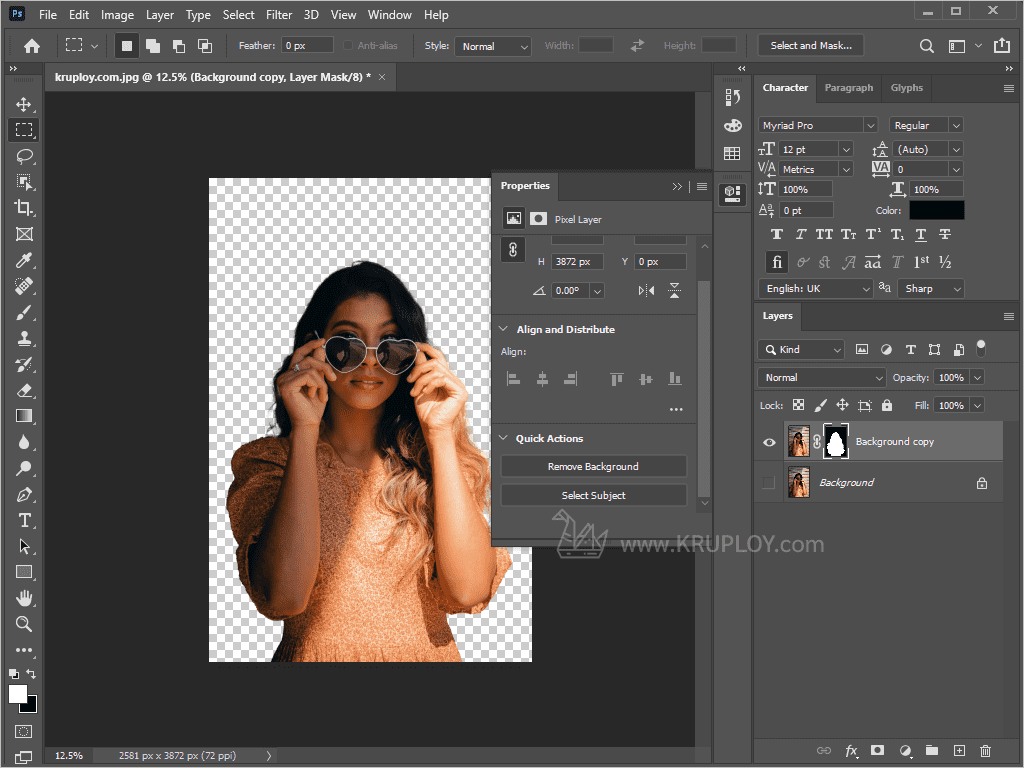Show the hidden Background layer
This screenshot has width=1024, height=768.
[x=769, y=483]
